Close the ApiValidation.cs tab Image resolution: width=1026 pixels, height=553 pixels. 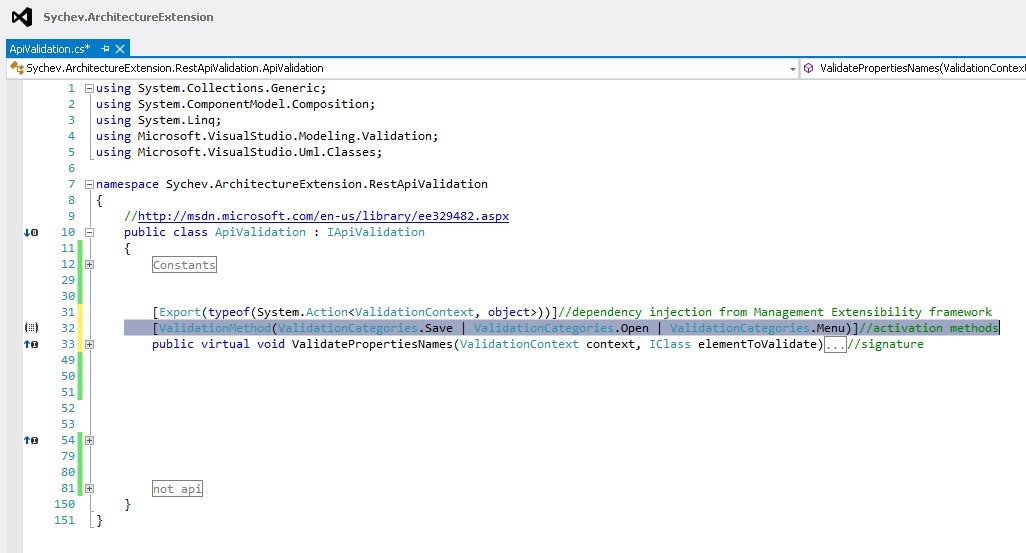coord(120,48)
